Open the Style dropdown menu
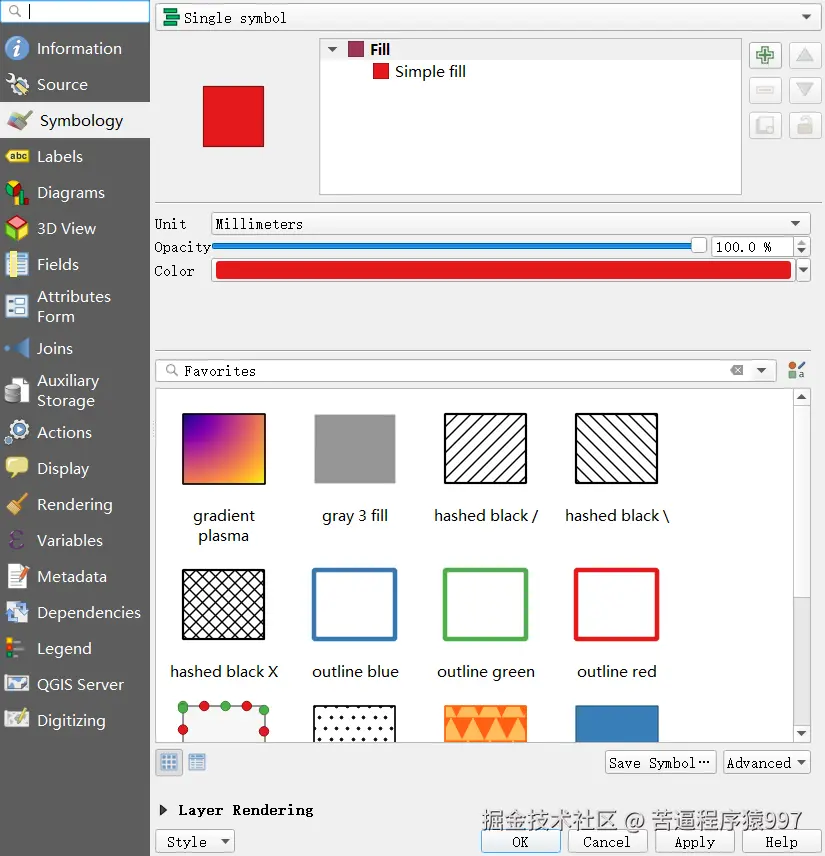The image size is (825, 856). click(195, 841)
